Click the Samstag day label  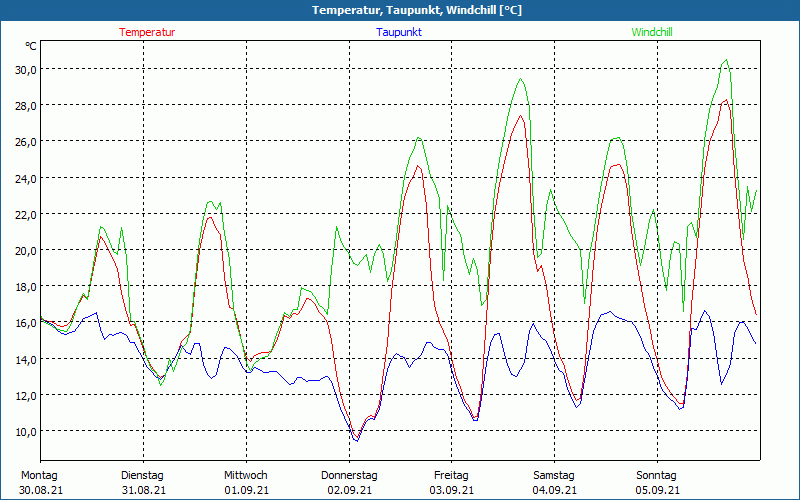tap(554, 476)
